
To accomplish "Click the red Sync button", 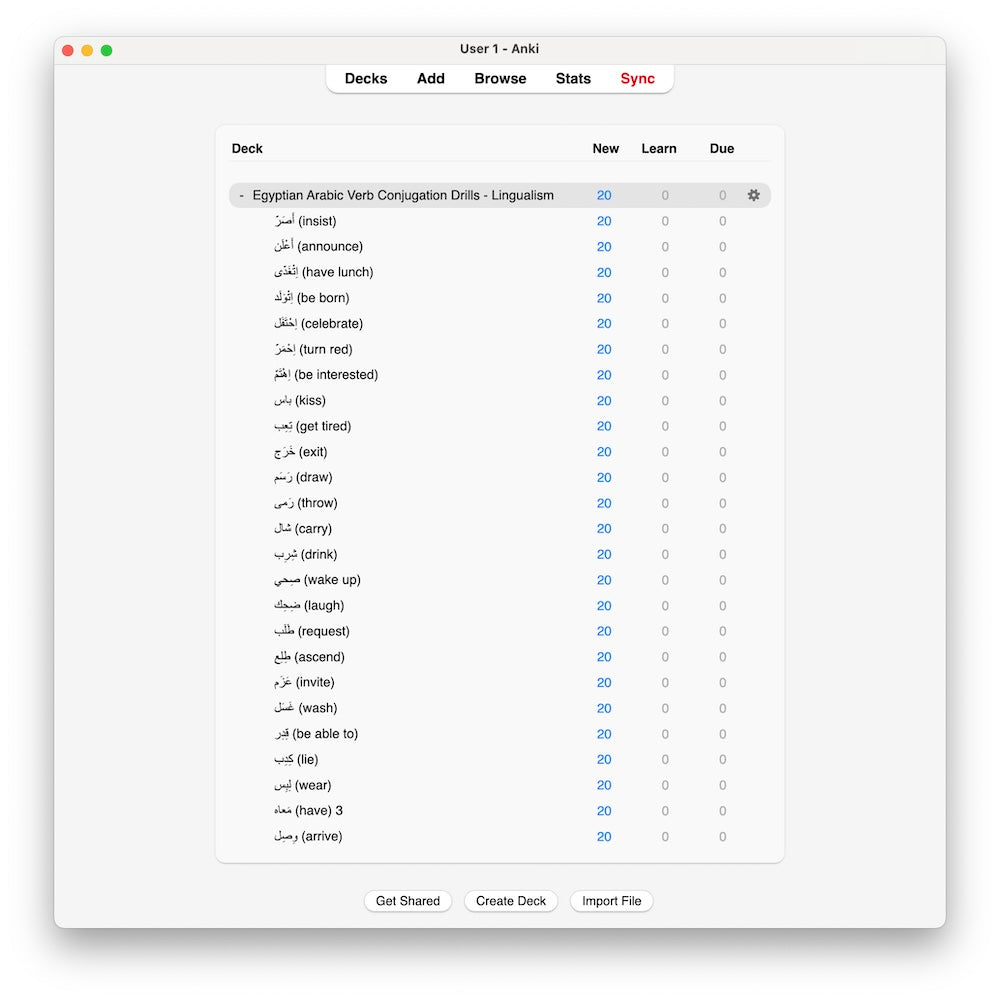I will 637,79.
